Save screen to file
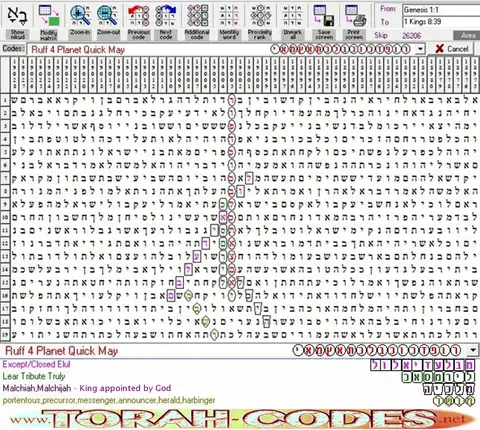This screenshot has height=430, width=480. (x=324, y=21)
